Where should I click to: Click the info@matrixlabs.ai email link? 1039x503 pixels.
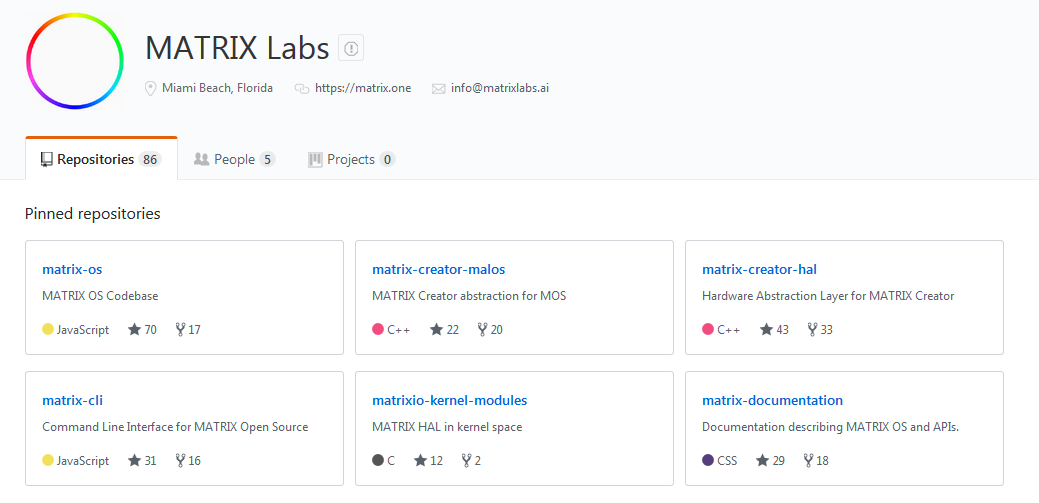coord(500,88)
